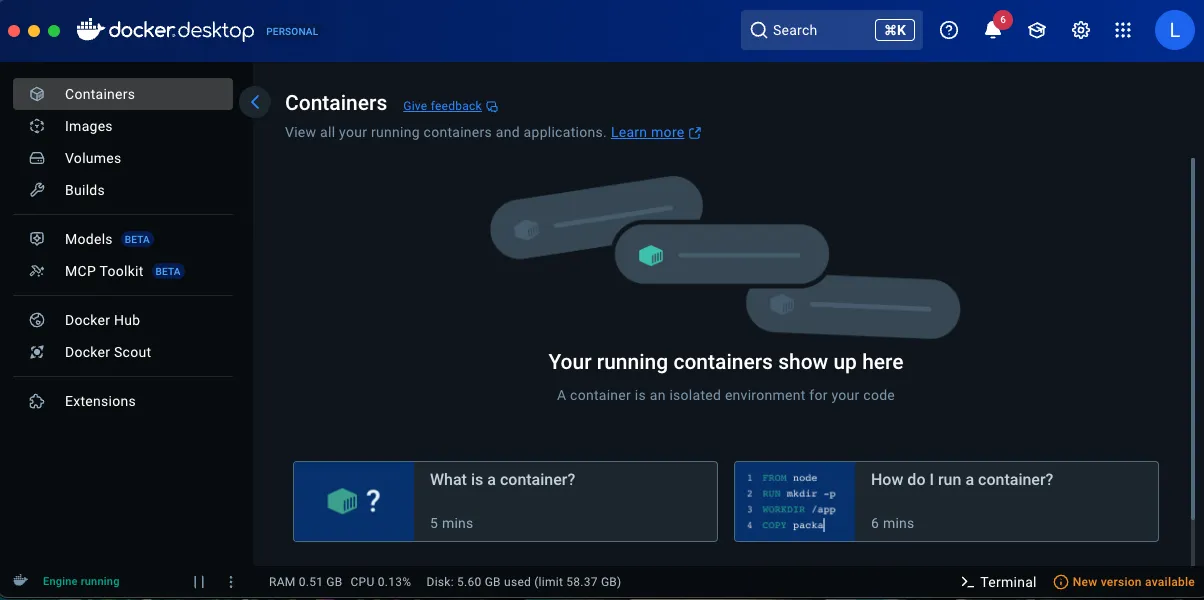Viewport: 1204px width, 600px height.
Task: Open notifications bell with 6 badge
Action: [994, 29]
